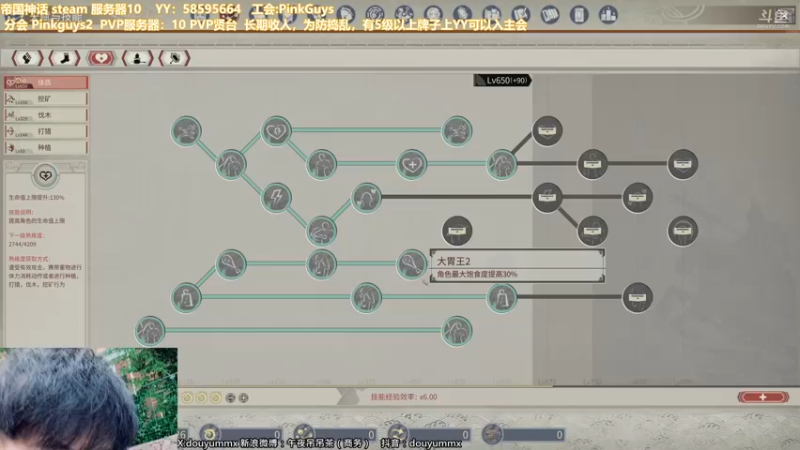The width and height of the screenshot is (800, 450).
Task: Open the podium ranking icon in top bar
Action: click(x=608, y=14)
